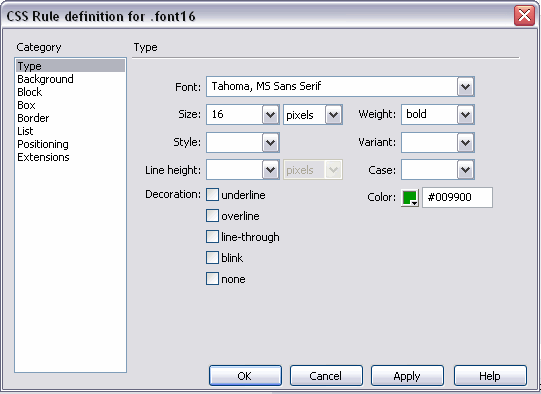This screenshot has height=394, width=541.
Task: Expand the Size value dropdown
Action: [x=270, y=115]
